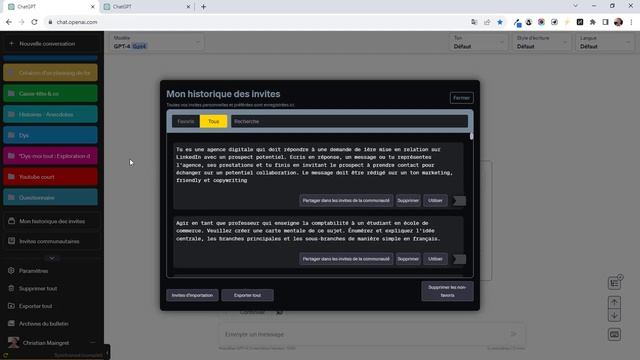Image resolution: width=640 pixels, height=360 pixels.
Task: Click the LinkedIn agency prompt text
Action: coord(314,165)
